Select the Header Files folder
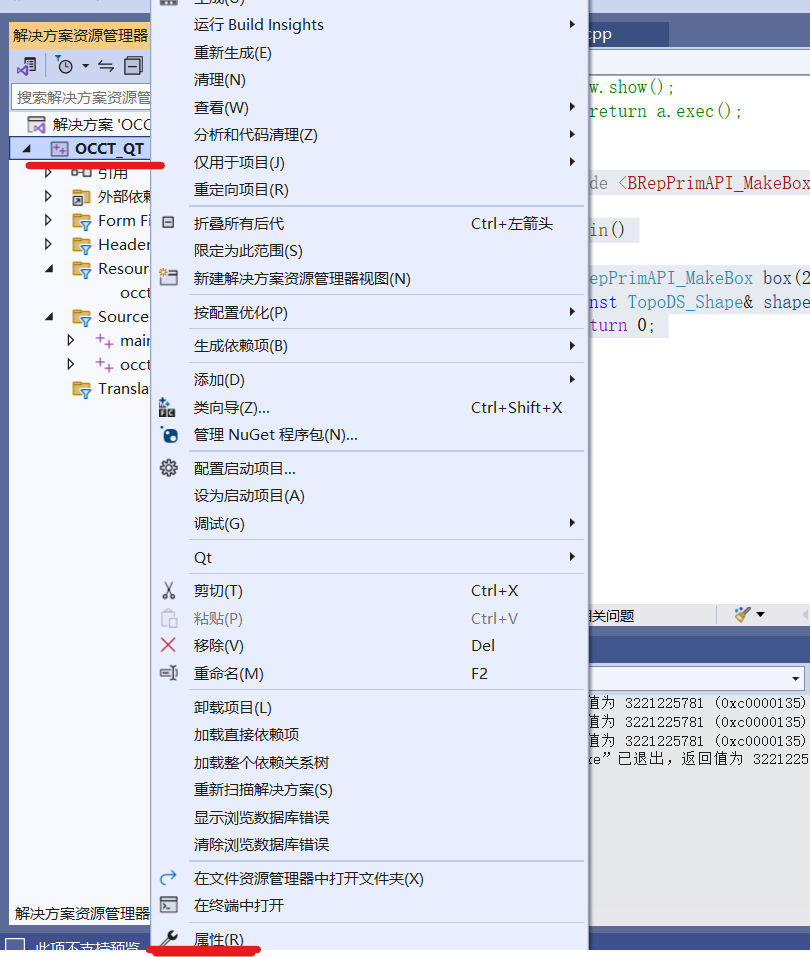Screen dimensions: 810x957 (110, 245)
